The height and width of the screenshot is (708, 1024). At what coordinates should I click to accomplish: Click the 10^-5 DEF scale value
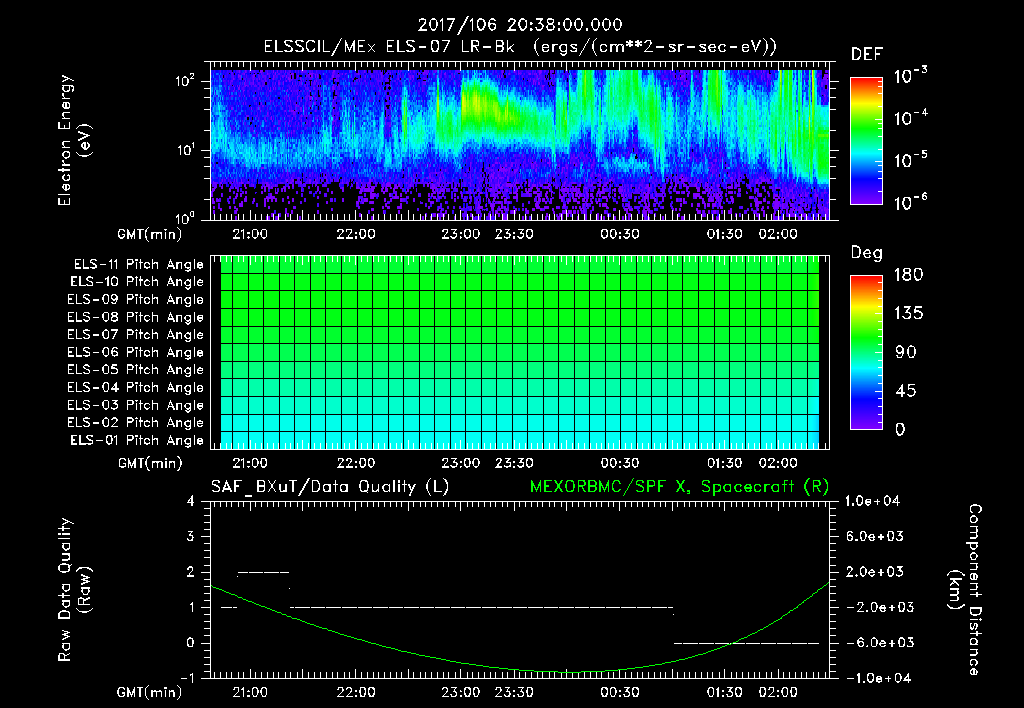coord(910,159)
